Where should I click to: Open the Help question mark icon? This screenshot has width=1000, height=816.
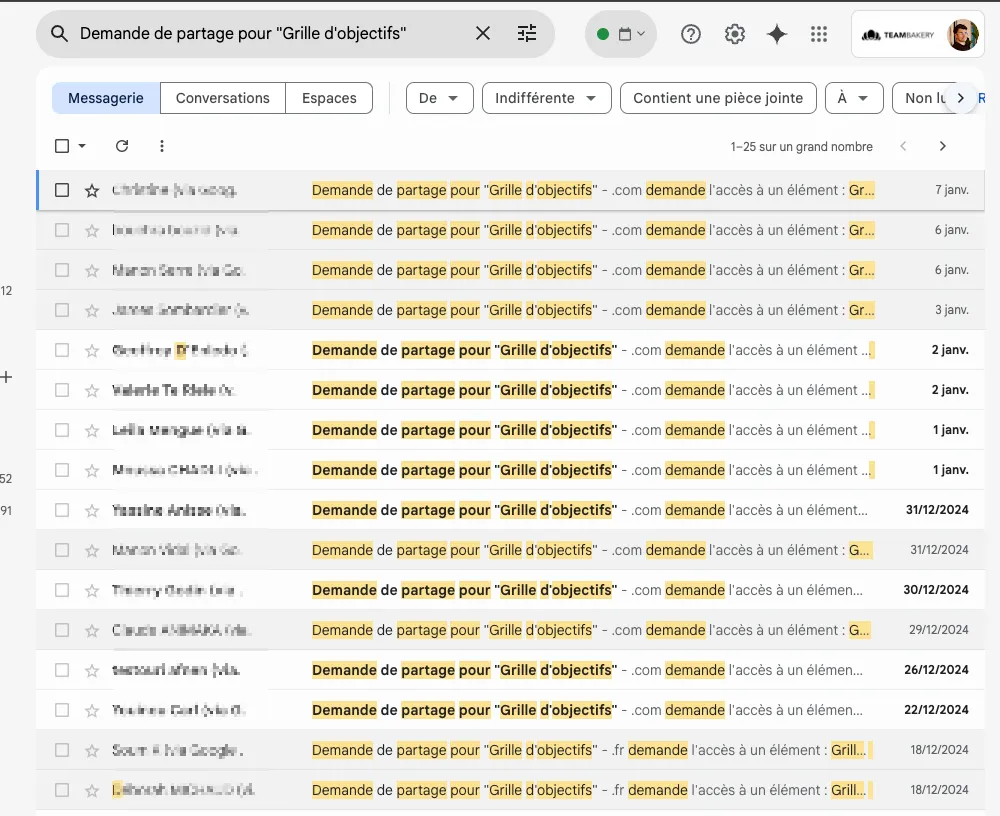tap(691, 34)
